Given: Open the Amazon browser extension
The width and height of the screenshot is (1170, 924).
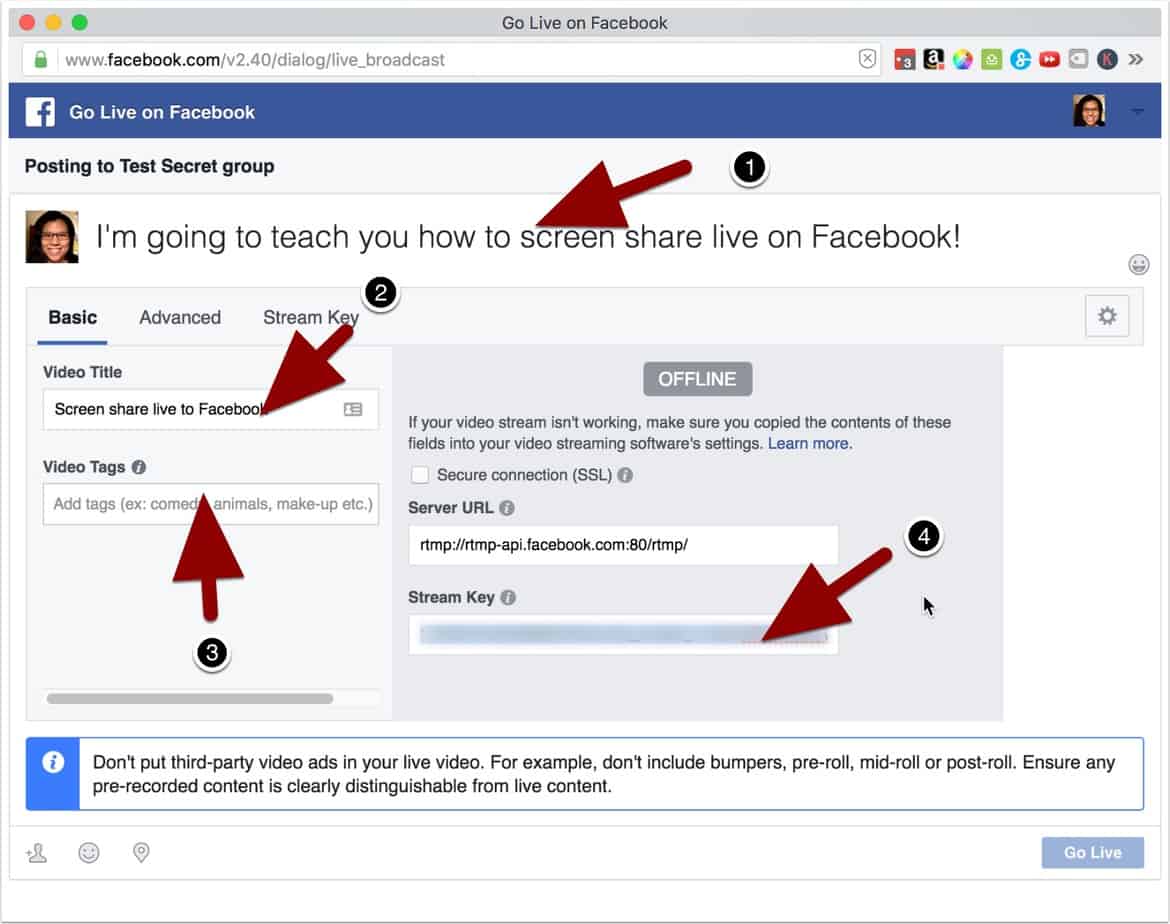Looking at the screenshot, I should click(x=933, y=59).
